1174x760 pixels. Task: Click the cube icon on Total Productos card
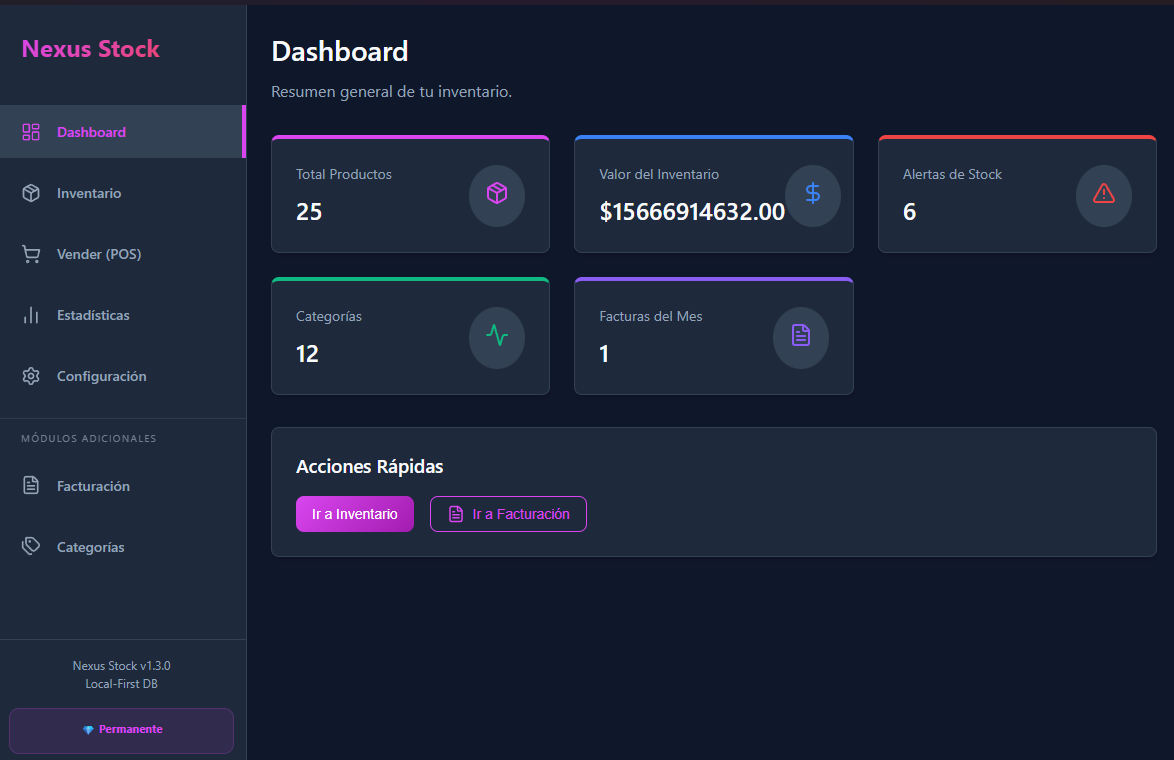click(x=497, y=194)
